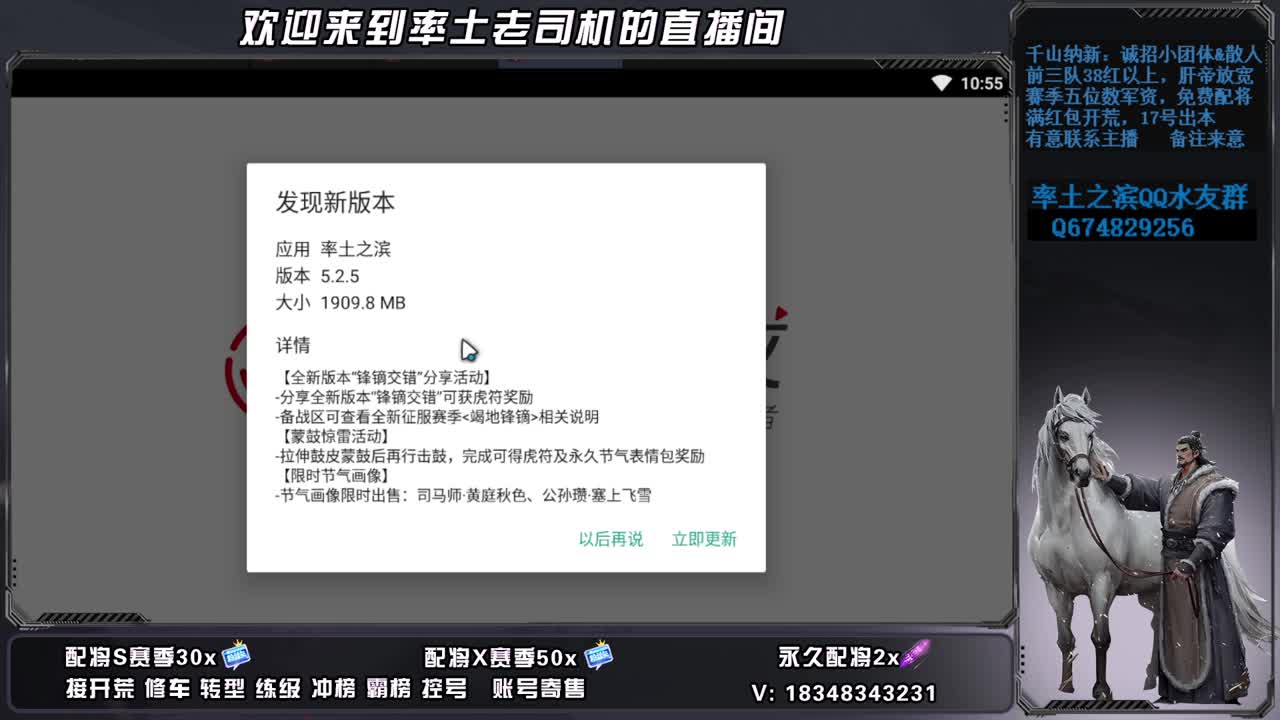Screen dimensions: 1280x720
Task: Click the 【限时节气画像】 heading line
Action: [334, 476]
